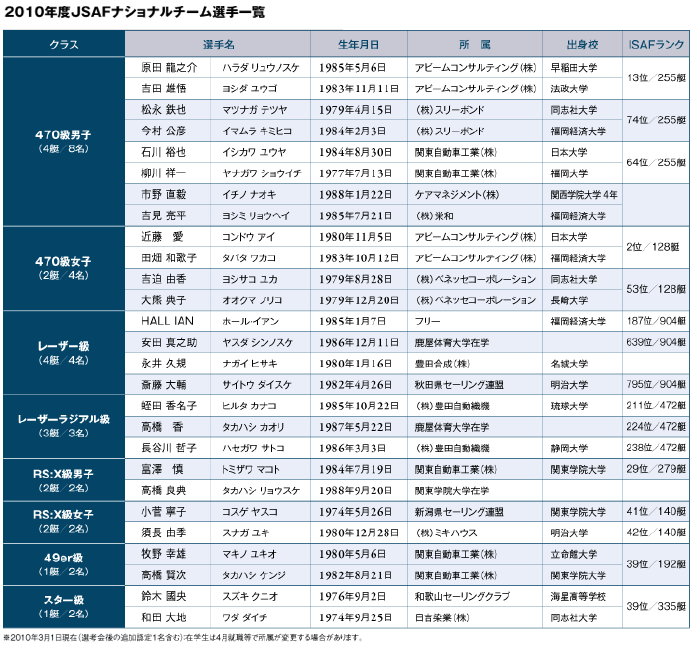Click the 出身校 column header
Image resolution: width=692 pixels, height=650 pixels.
pos(582,44)
